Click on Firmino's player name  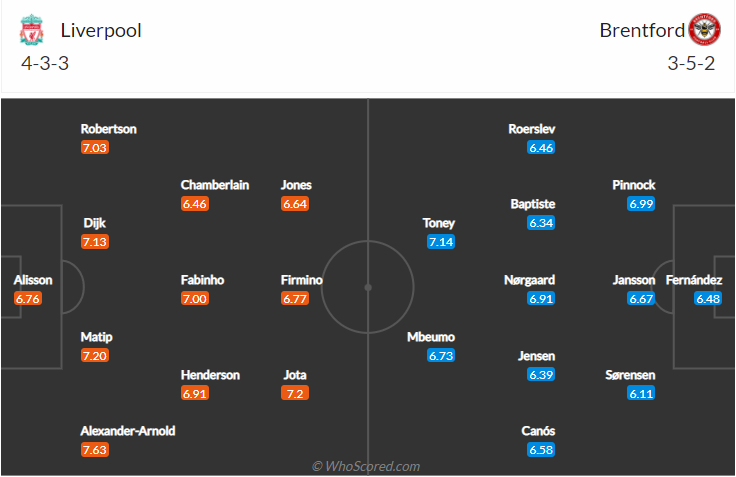(301, 281)
